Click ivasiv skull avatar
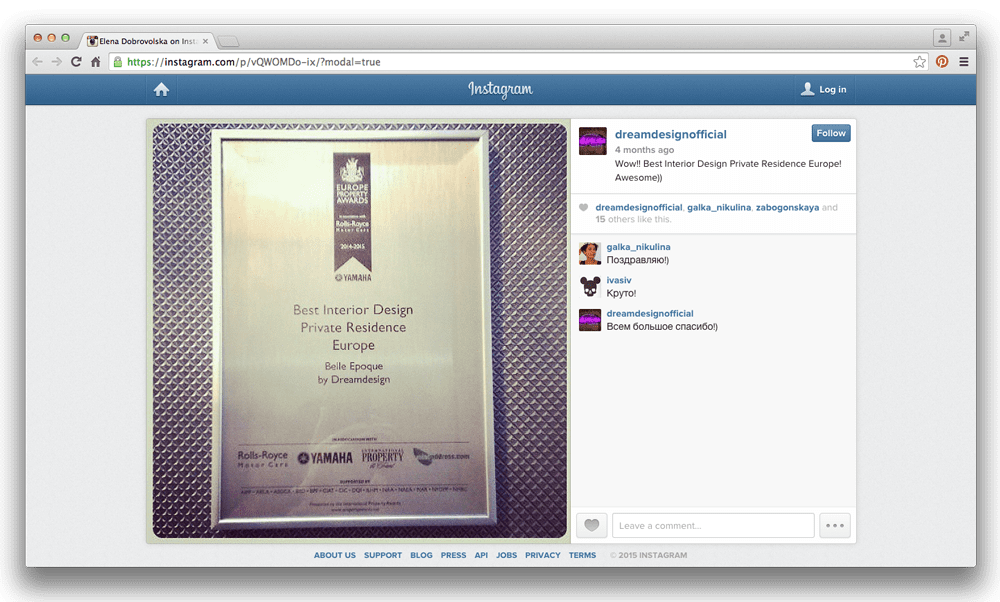The image size is (1000, 602). pos(590,286)
